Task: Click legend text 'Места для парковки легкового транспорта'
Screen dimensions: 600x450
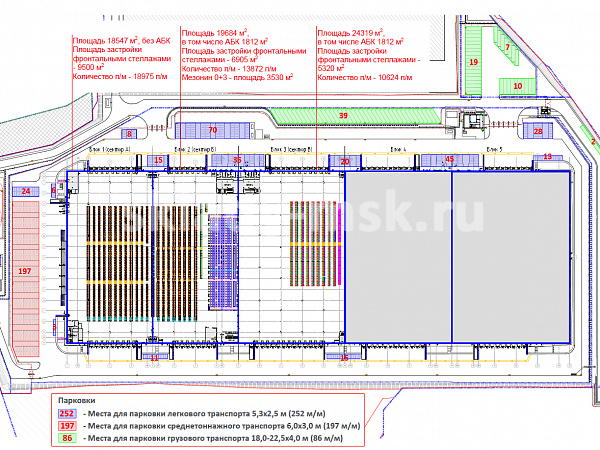Action: pyautogui.click(x=169, y=414)
